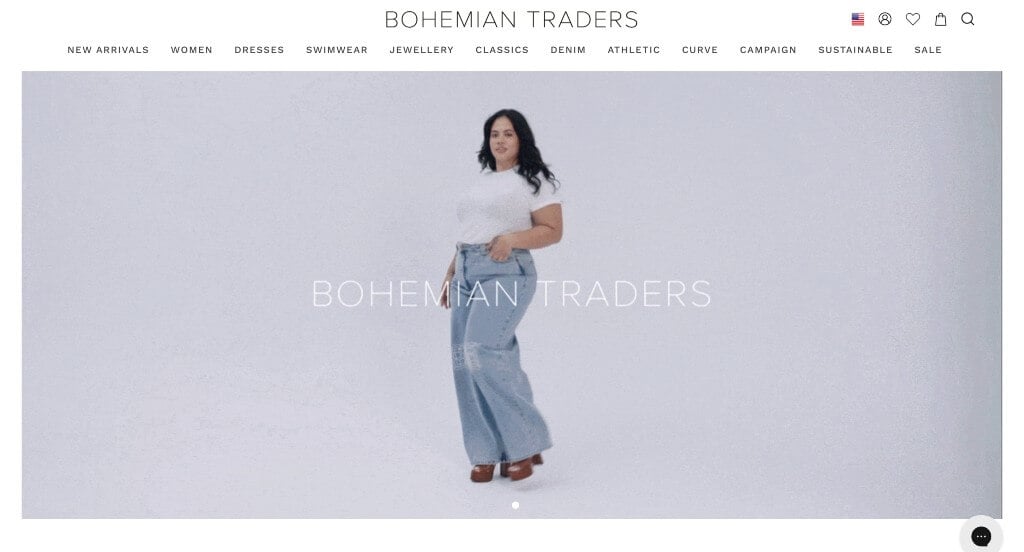Visit the Sustainable section
The height and width of the screenshot is (552, 1024).
[x=856, y=50]
